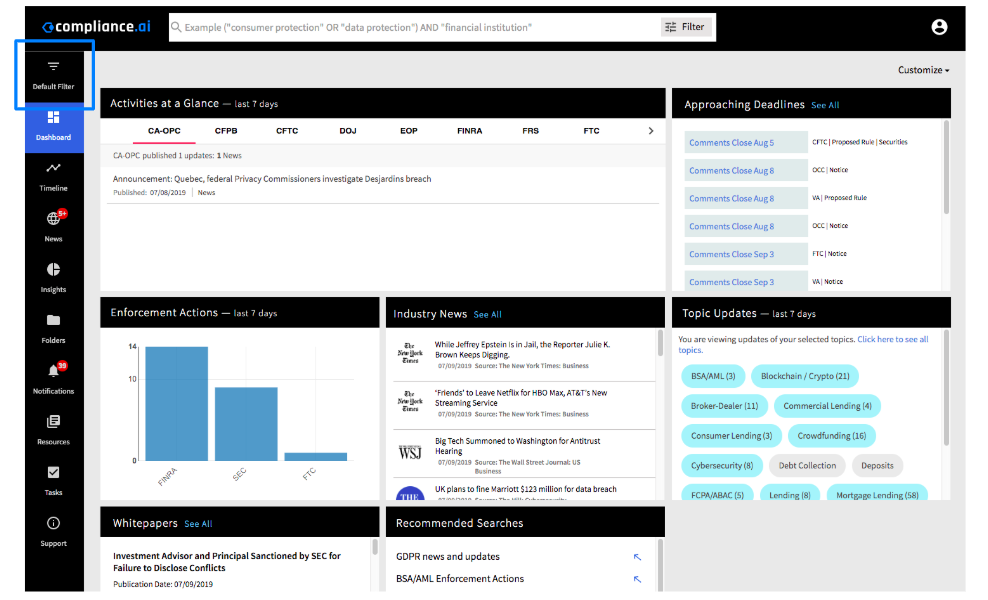Click See All in Industry News
Screen dimensions: 988x600
click(488, 314)
